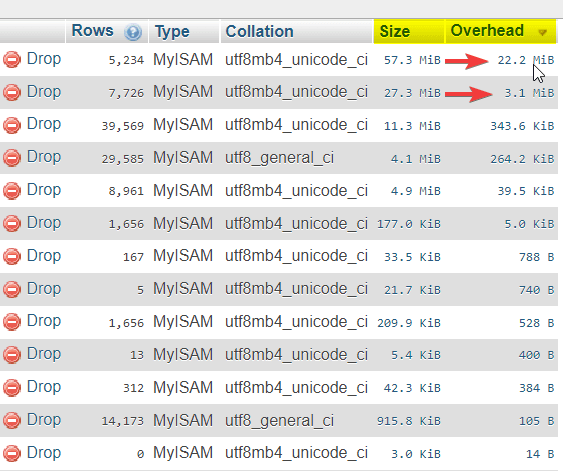Click the Drop icon in the 39,569 rows row
563x471 pixels.
coord(12,125)
